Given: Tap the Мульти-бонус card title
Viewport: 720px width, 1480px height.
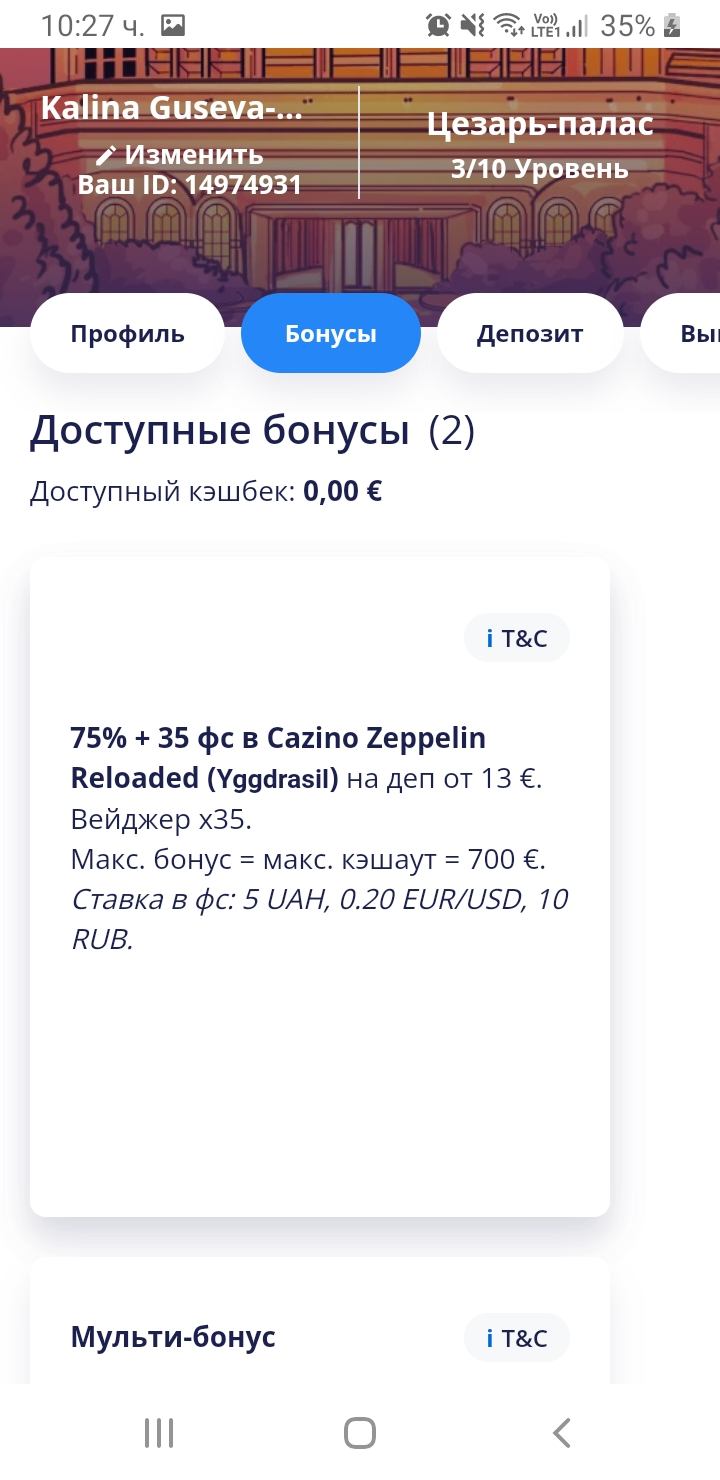Looking at the screenshot, I should 173,1337.
